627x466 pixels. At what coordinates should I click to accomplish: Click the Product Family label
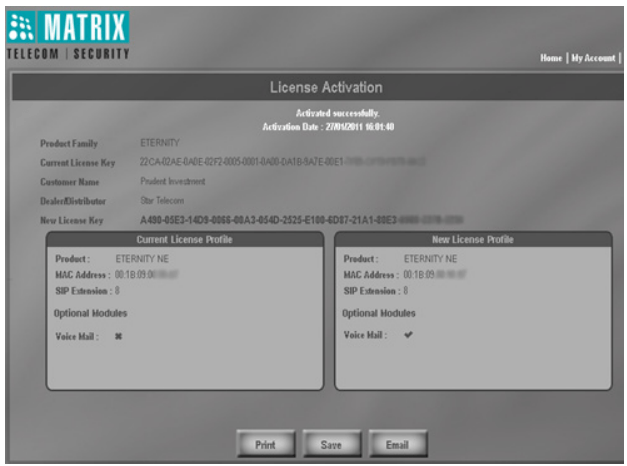click(69, 144)
